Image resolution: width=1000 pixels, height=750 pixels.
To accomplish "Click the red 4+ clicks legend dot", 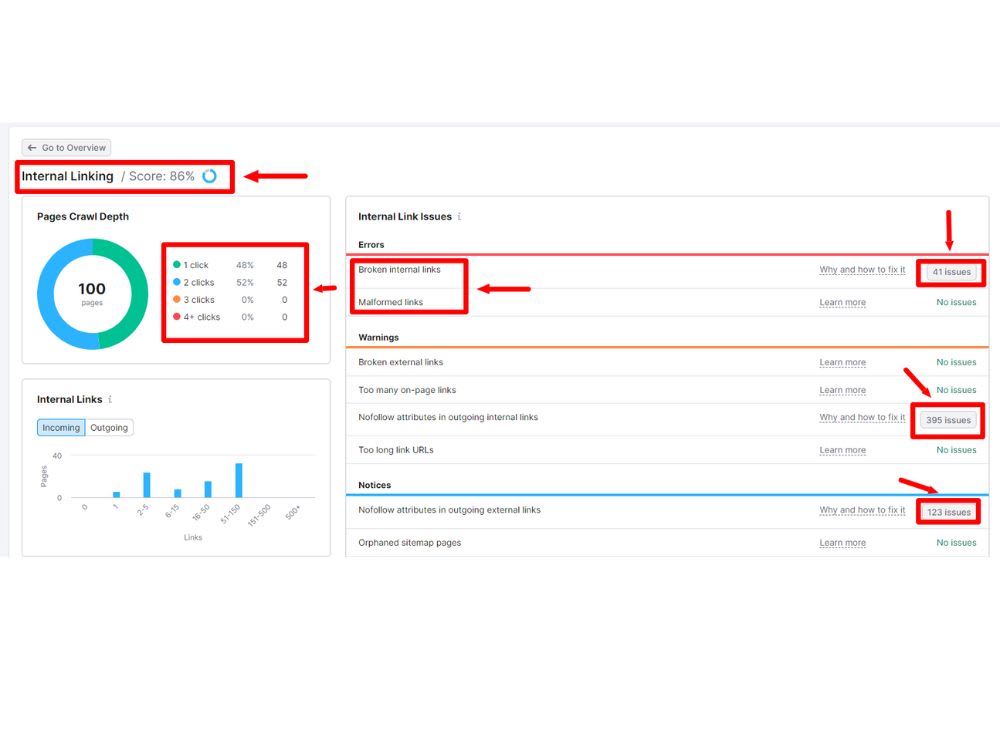I will (177, 316).
